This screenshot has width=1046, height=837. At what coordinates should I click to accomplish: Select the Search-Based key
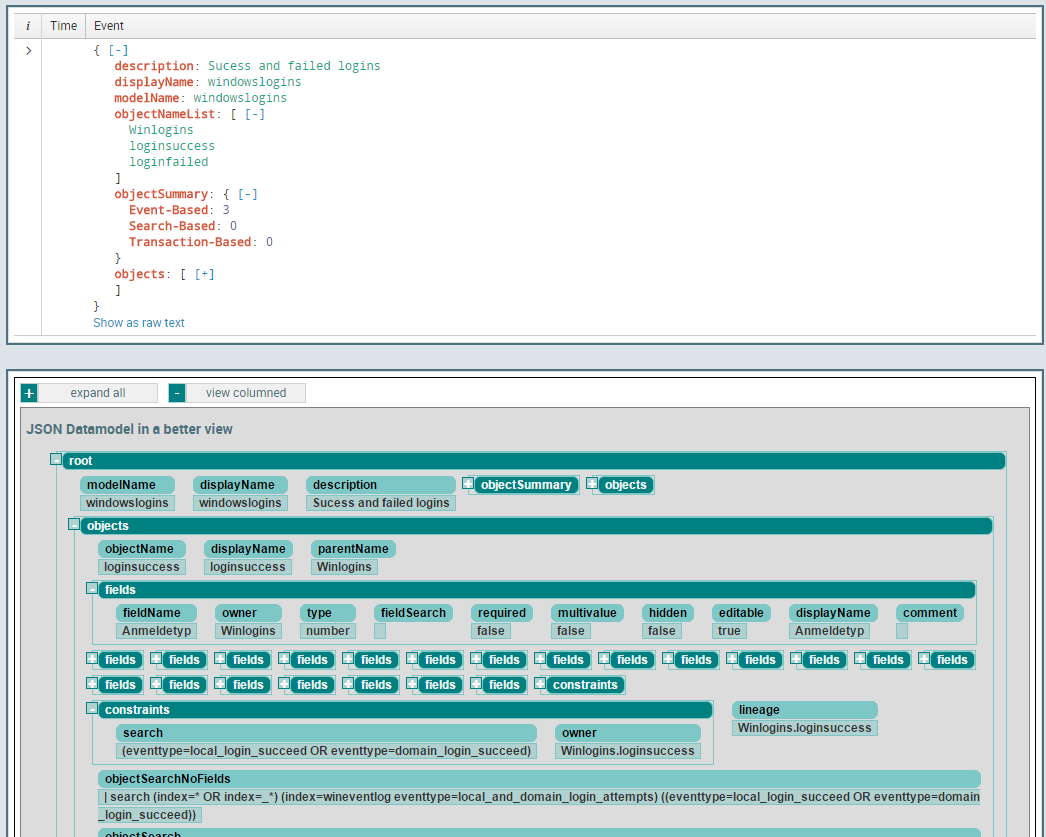172,226
